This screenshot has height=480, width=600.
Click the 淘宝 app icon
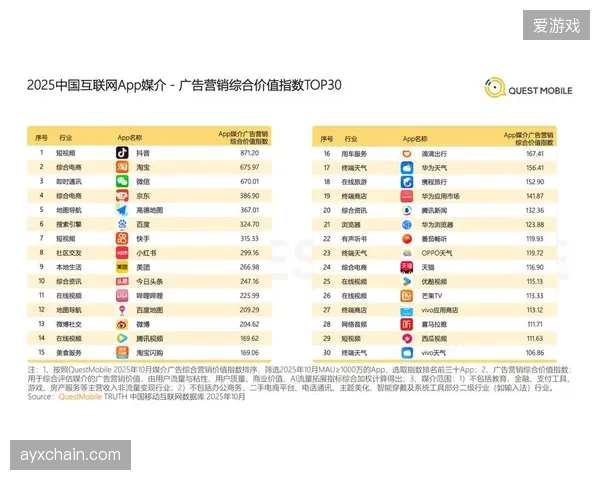(122, 167)
